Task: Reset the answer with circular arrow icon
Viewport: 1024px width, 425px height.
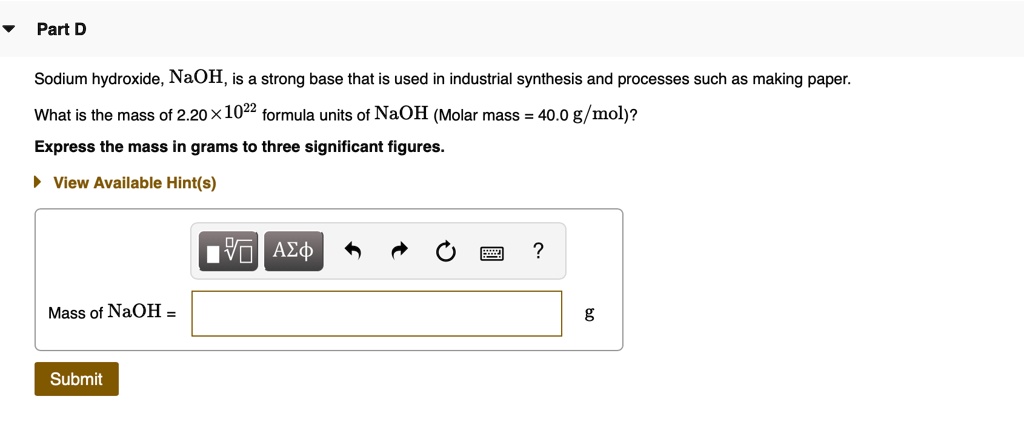Action: [445, 251]
